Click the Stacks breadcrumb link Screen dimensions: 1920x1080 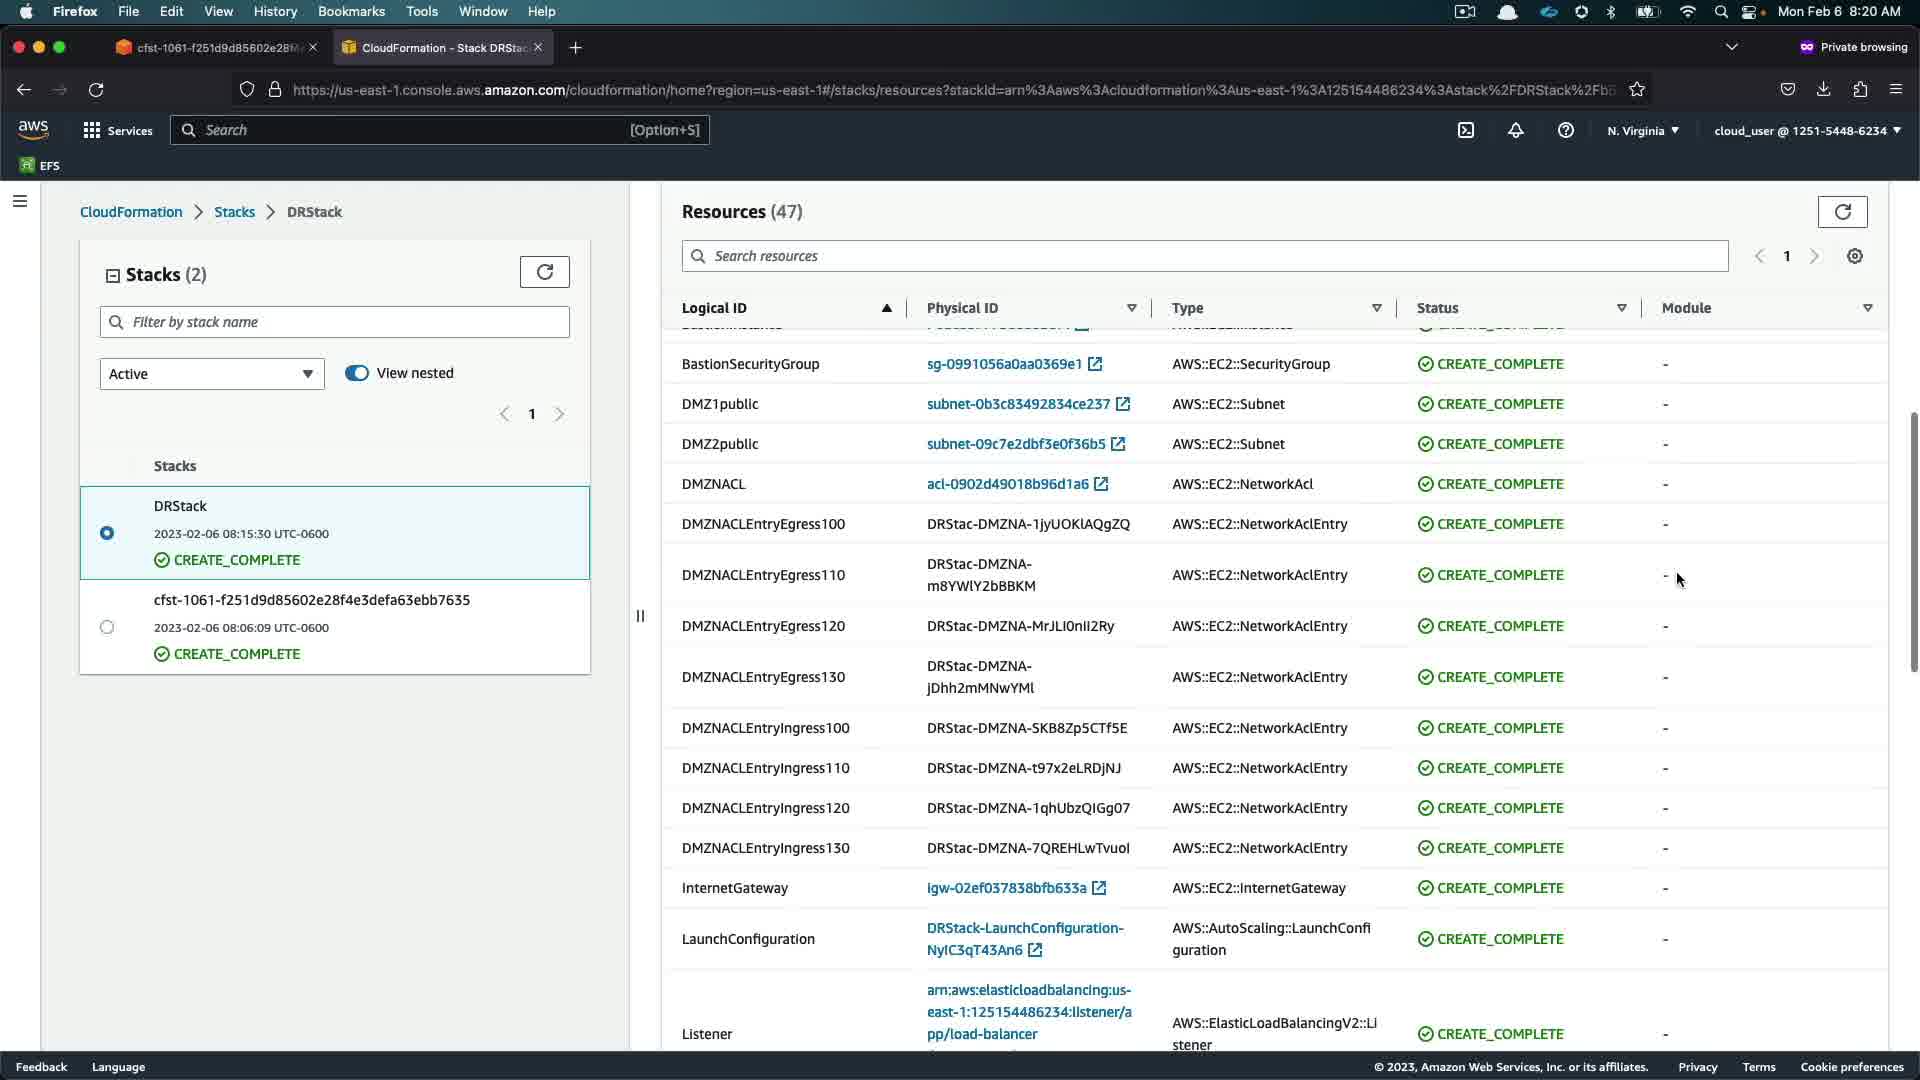tap(234, 212)
